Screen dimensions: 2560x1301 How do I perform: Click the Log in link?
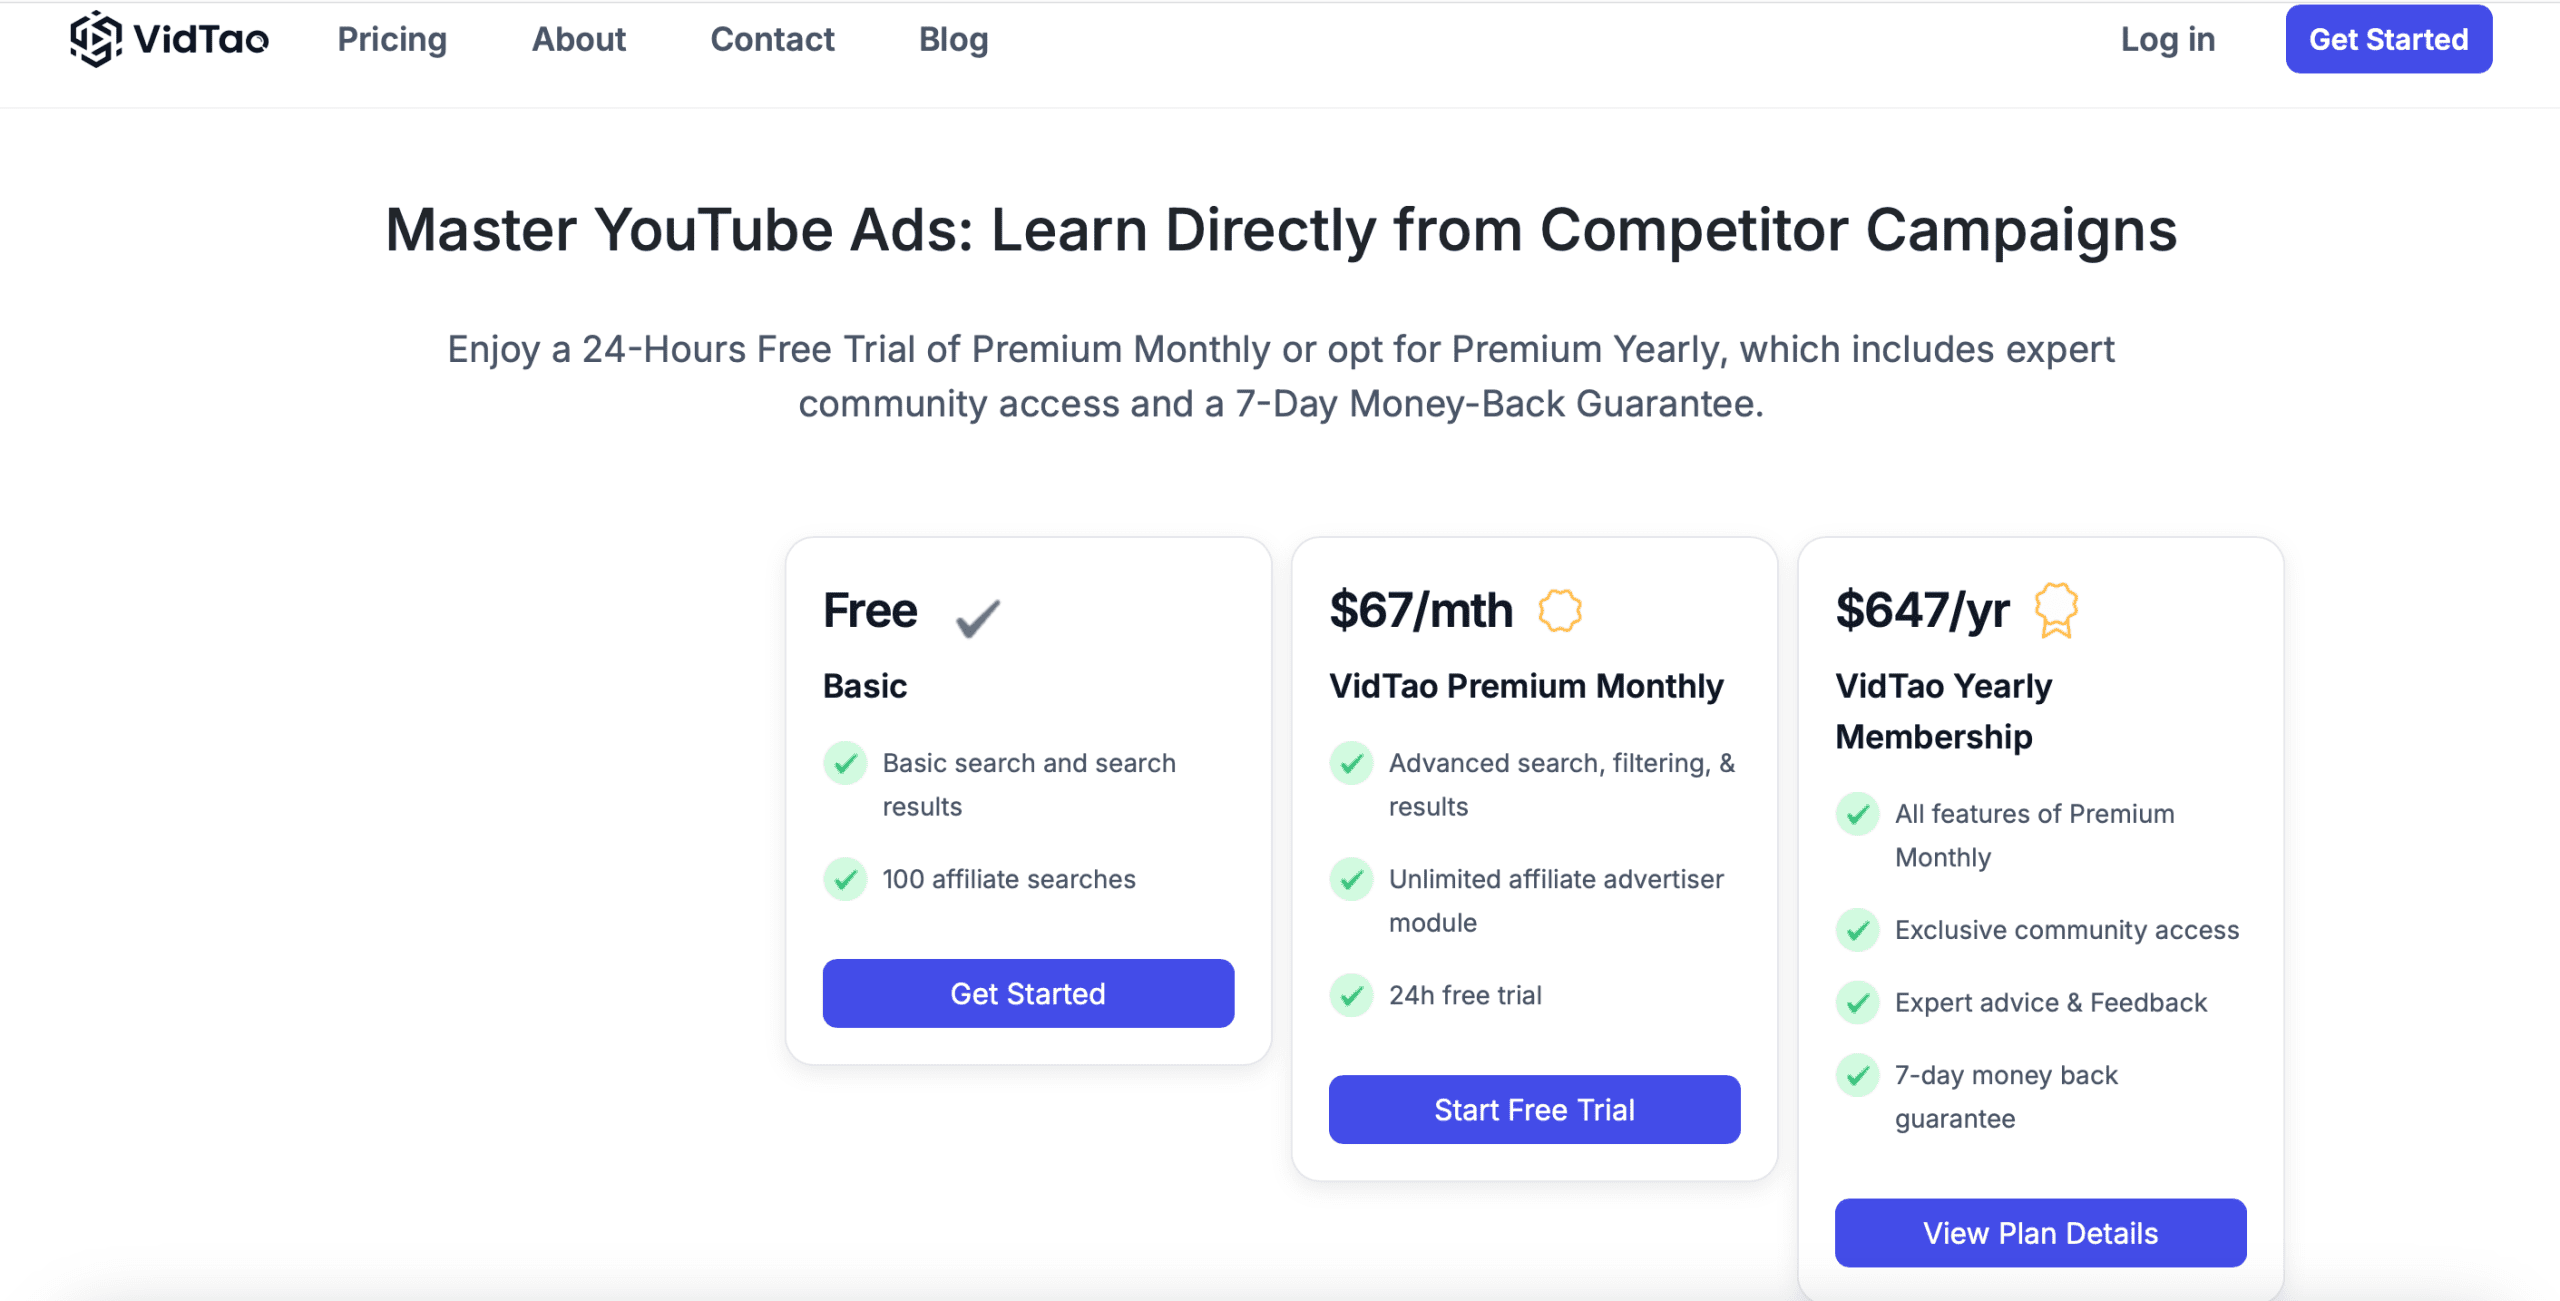(x=2167, y=39)
